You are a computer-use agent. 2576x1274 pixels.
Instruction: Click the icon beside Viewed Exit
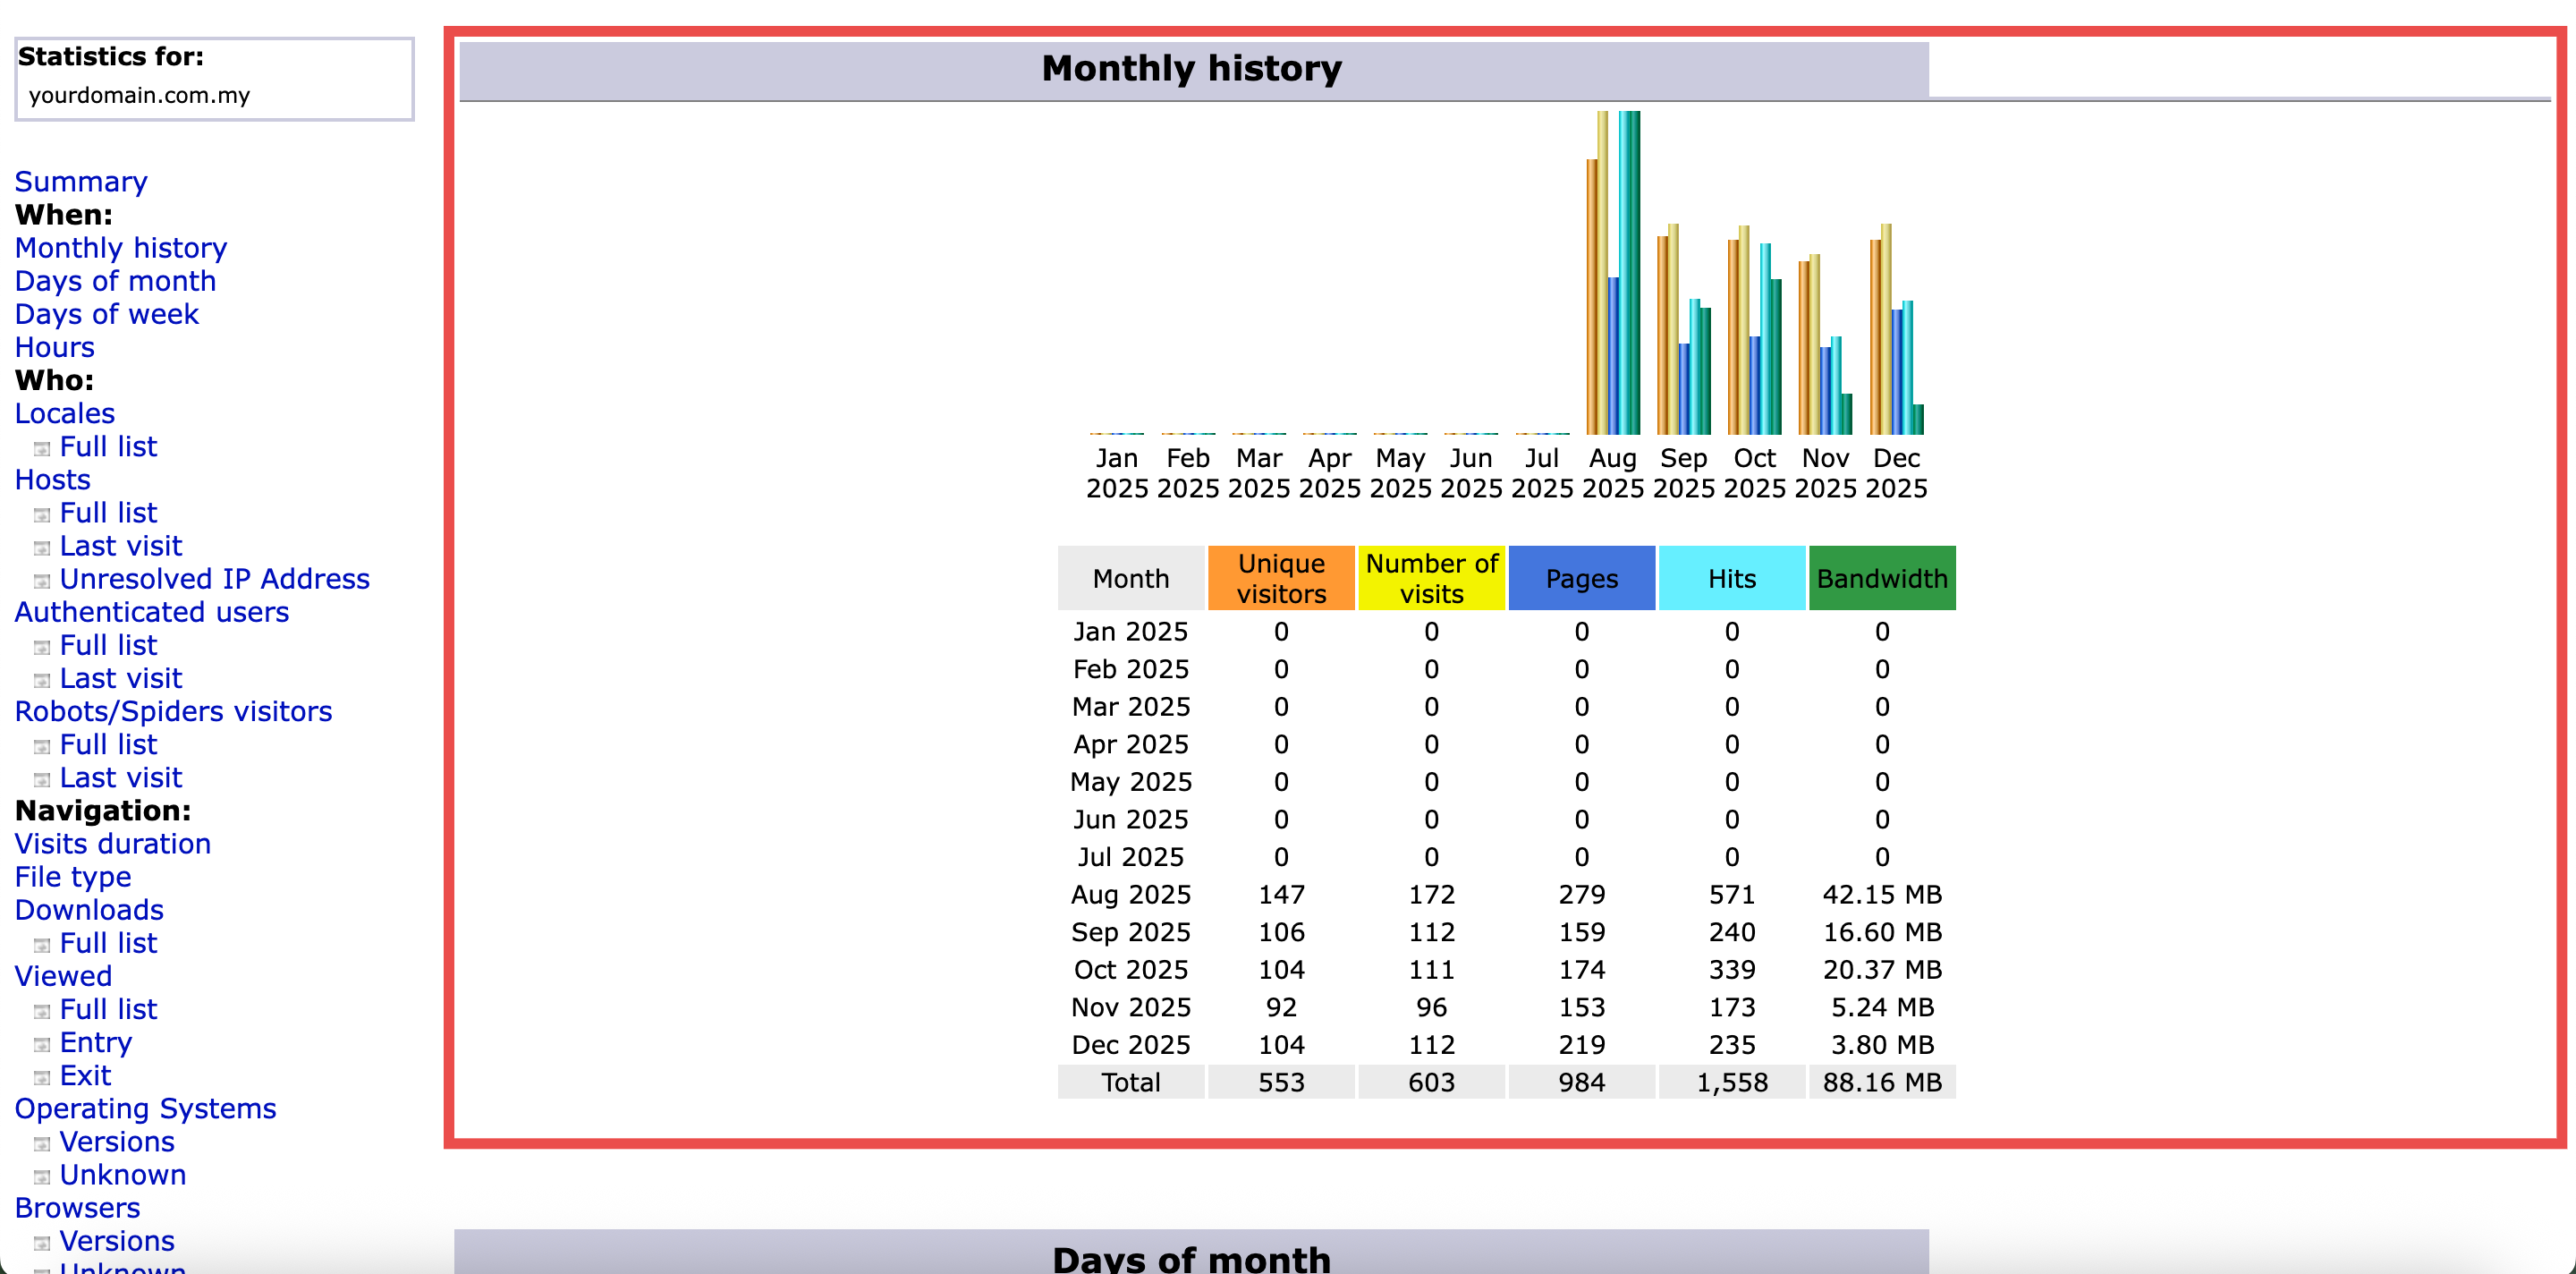42,1077
